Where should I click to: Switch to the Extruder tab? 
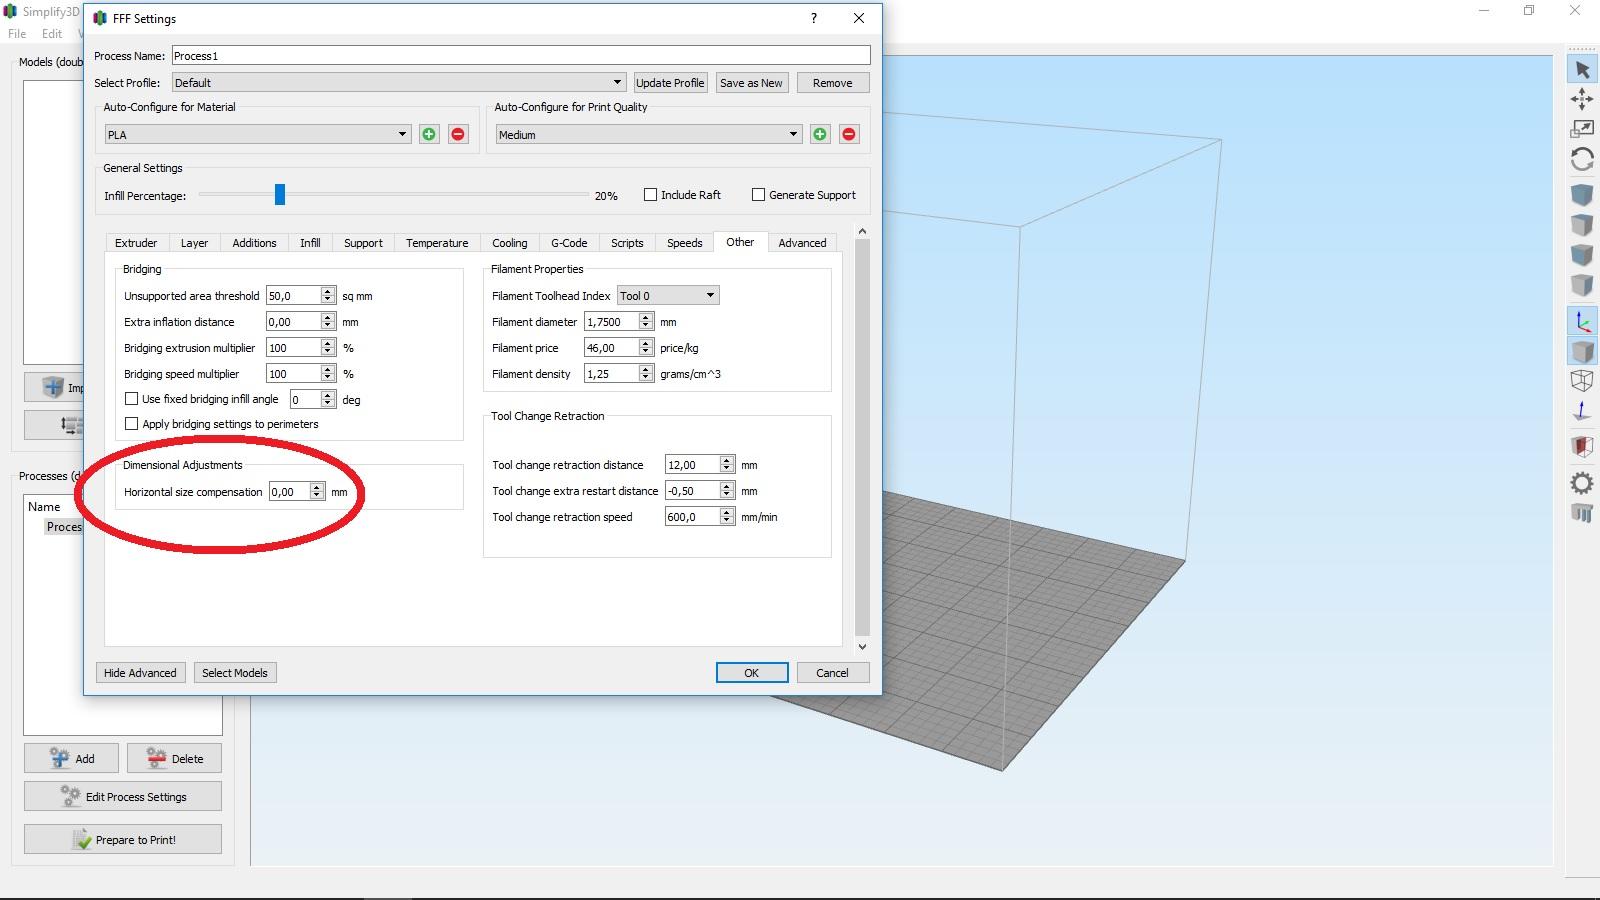[136, 243]
